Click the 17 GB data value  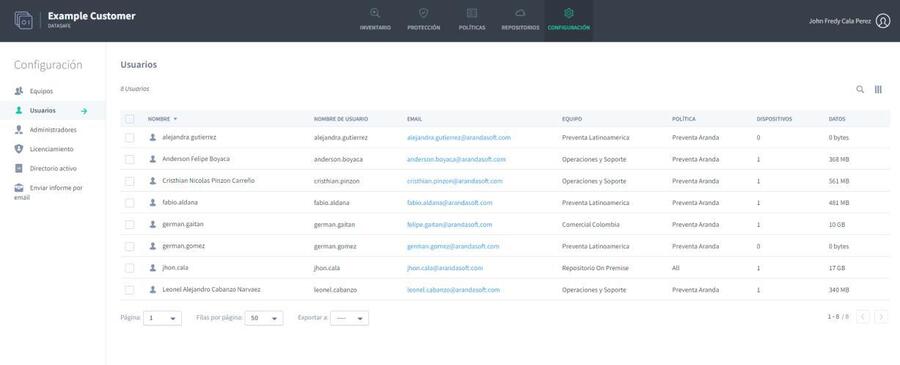pyautogui.click(x=837, y=268)
